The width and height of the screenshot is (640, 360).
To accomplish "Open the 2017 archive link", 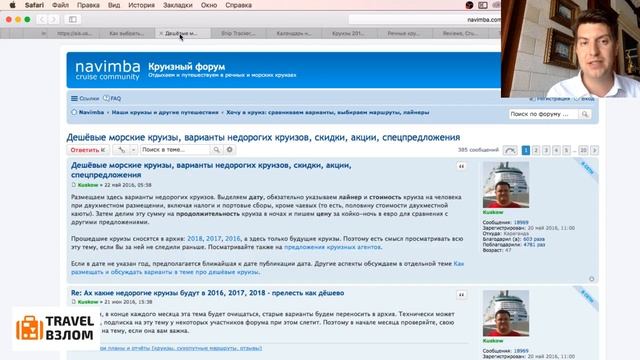I will (x=213, y=239).
